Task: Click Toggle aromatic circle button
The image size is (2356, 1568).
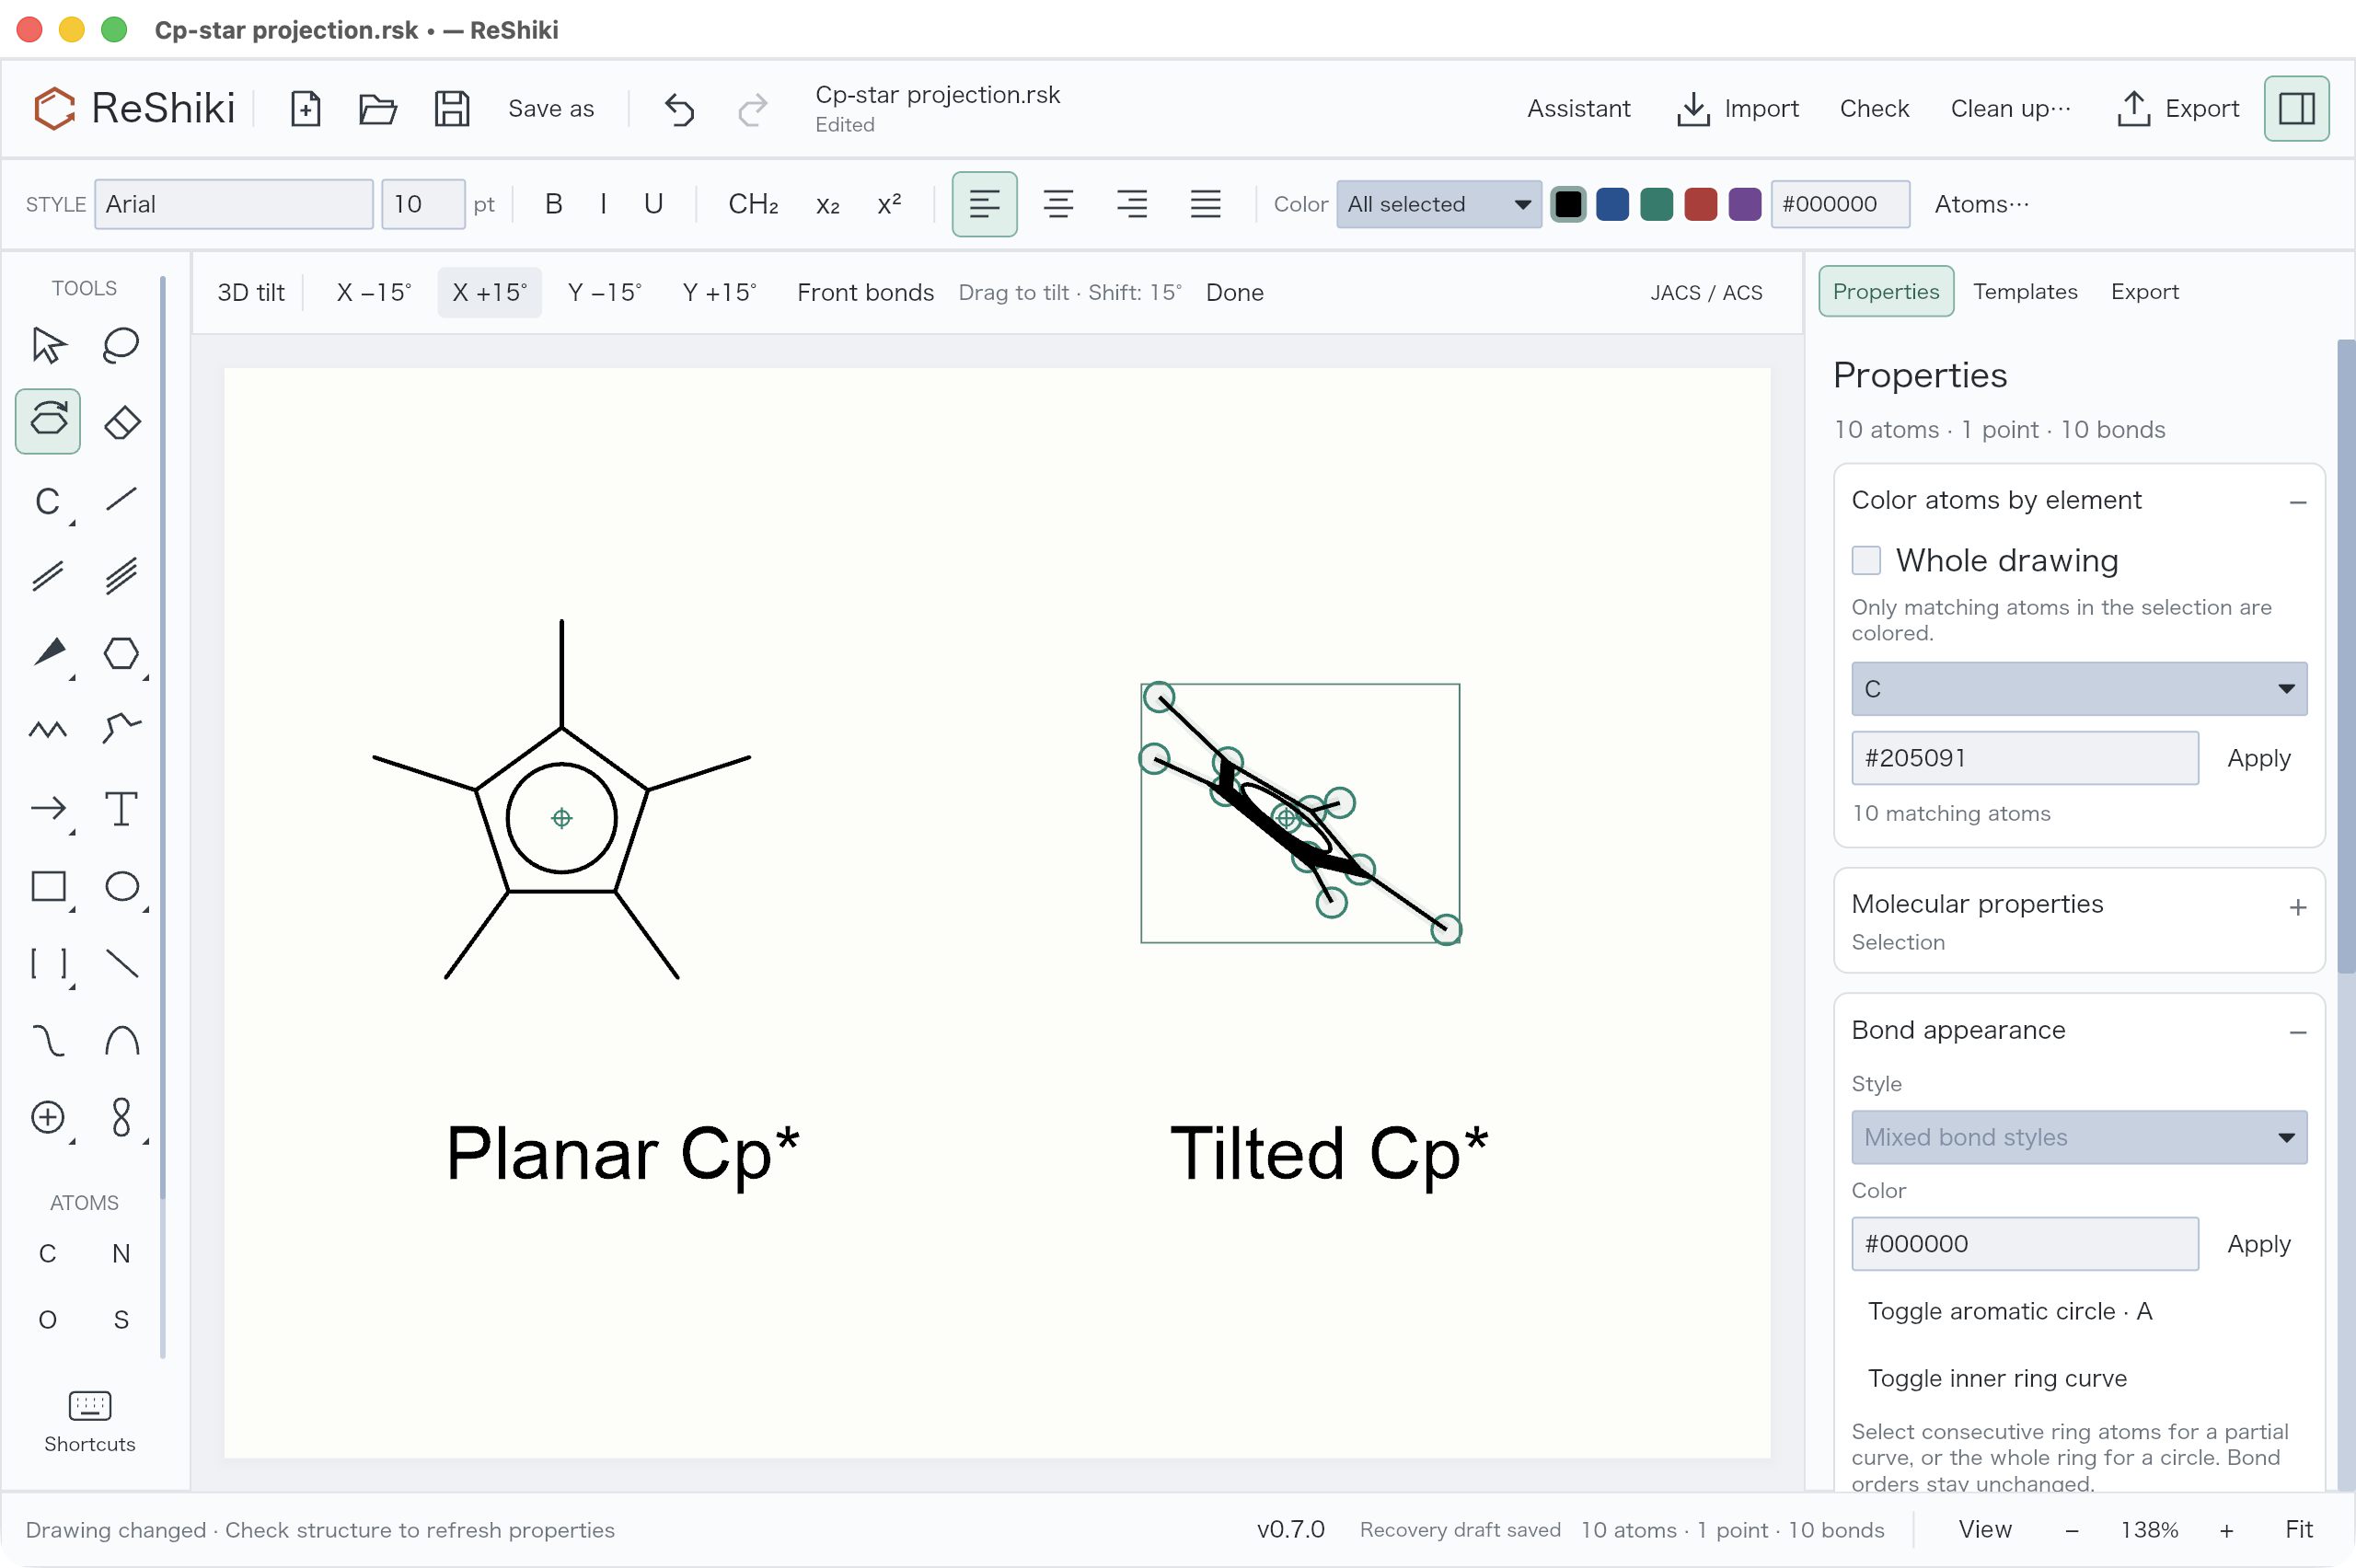Action: point(2009,1311)
